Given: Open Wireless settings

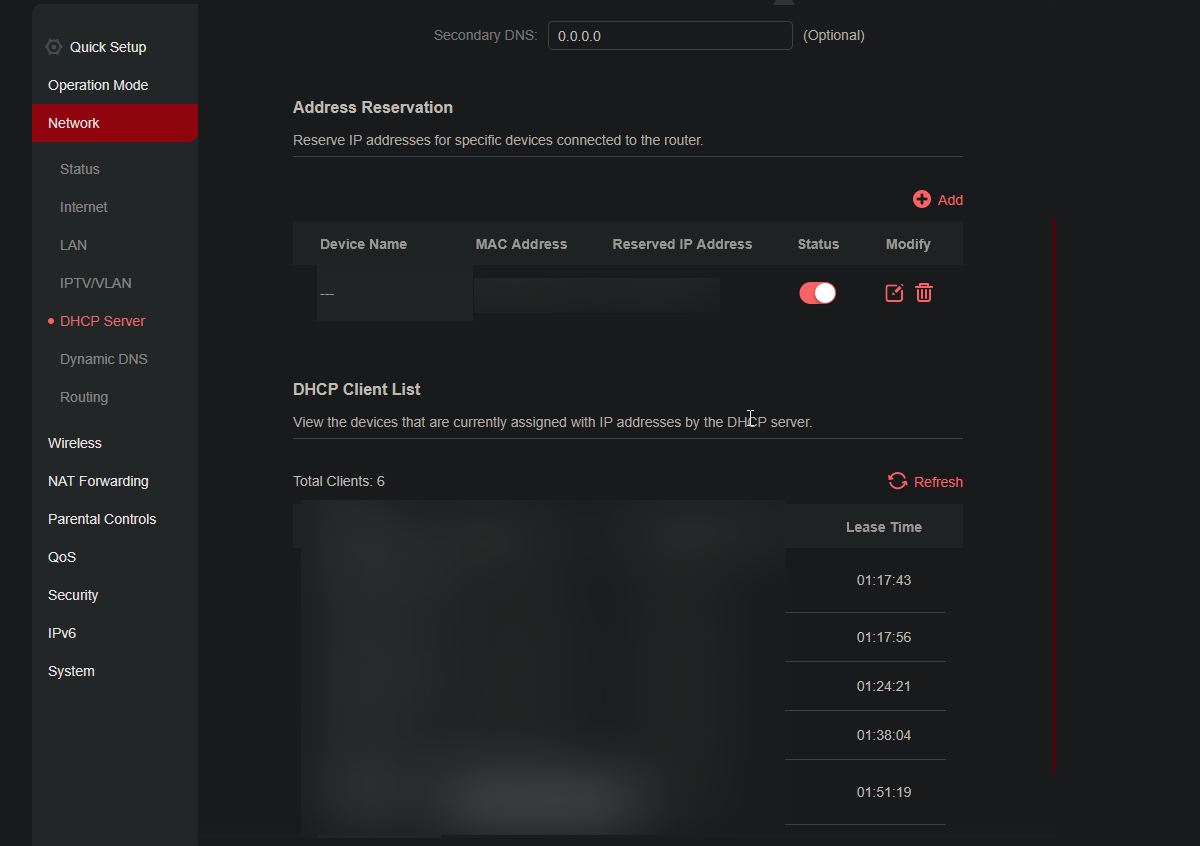Looking at the screenshot, I should click(x=75, y=443).
